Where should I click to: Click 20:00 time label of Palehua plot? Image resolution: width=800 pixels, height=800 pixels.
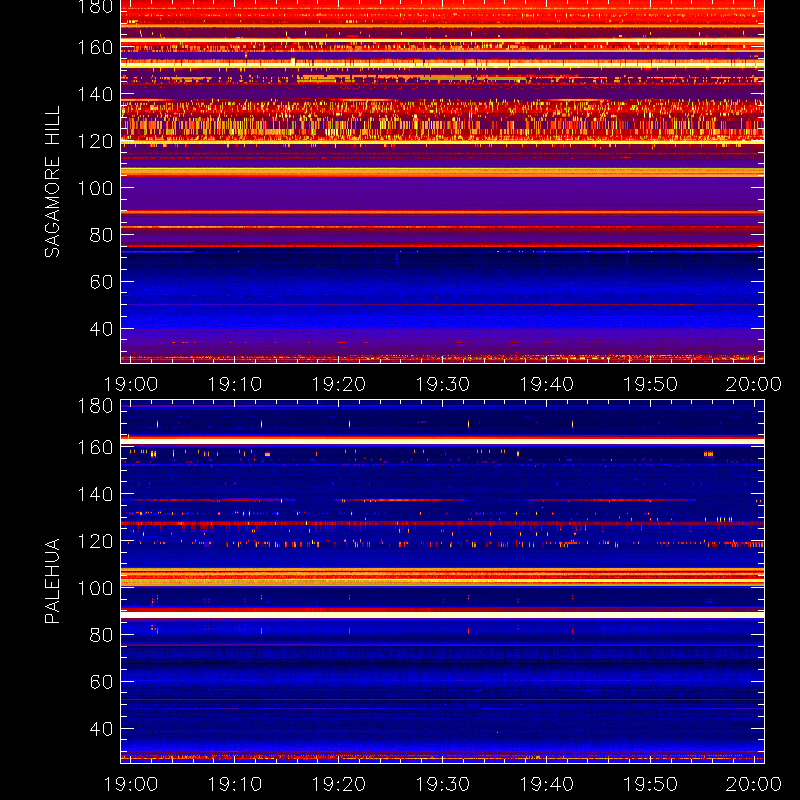pyautogui.click(x=754, y=784)
